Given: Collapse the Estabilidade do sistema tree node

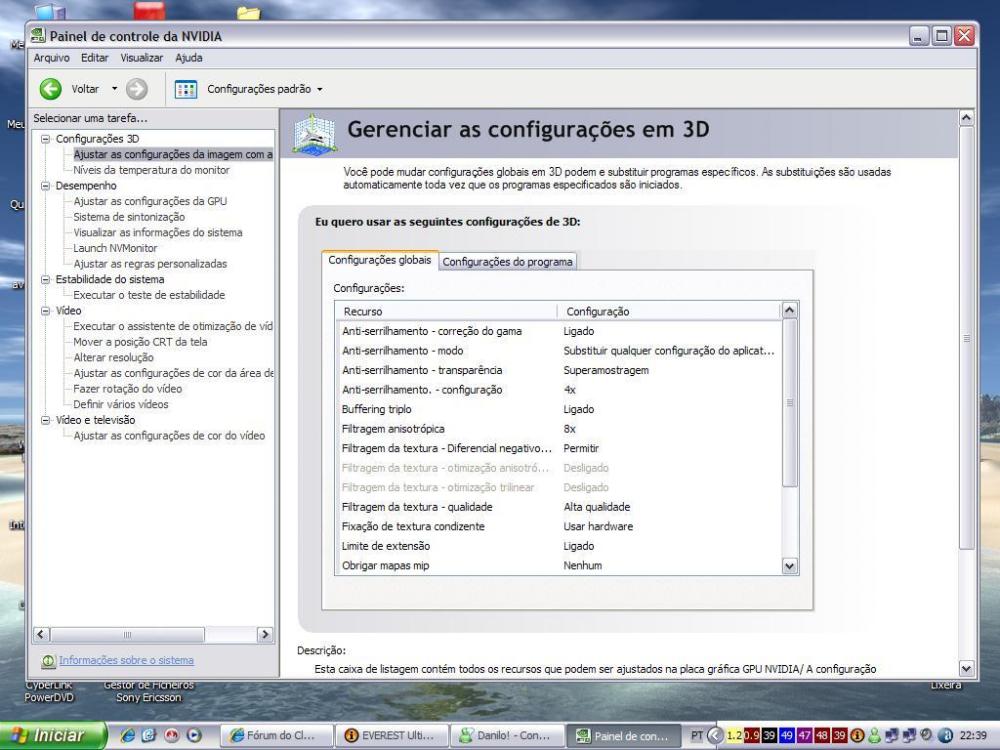Looking at the screenshot, I should pyautogui.click(x=45, y=280).
